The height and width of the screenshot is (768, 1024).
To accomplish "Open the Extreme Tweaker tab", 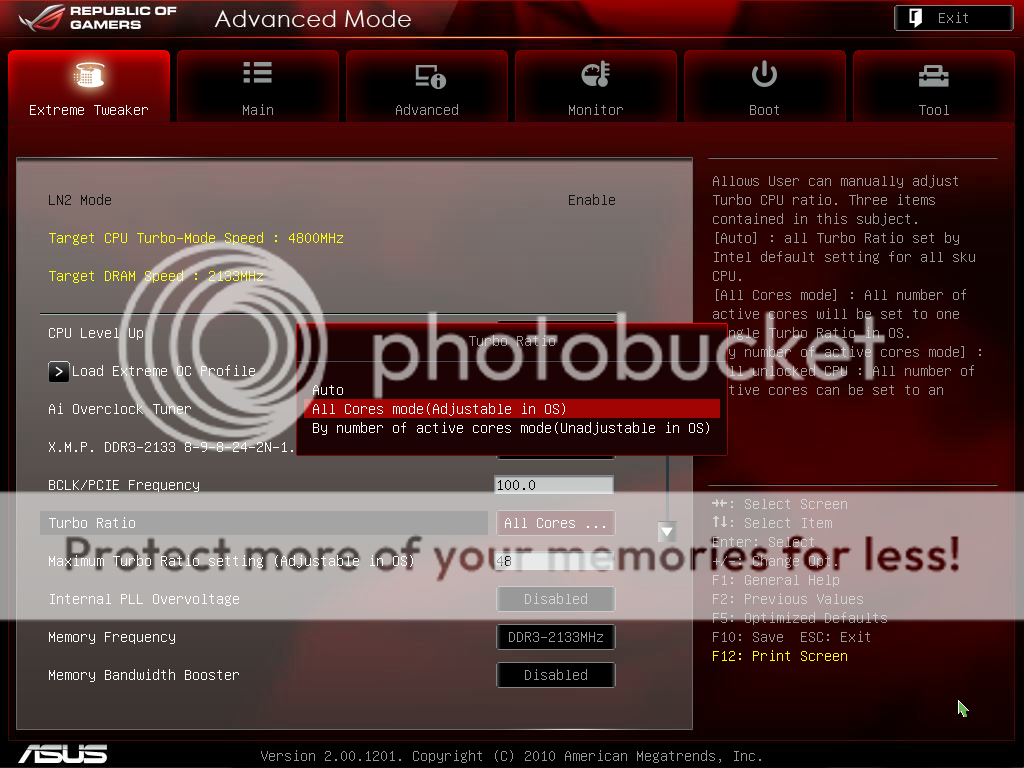I will (x=89, y=86).
